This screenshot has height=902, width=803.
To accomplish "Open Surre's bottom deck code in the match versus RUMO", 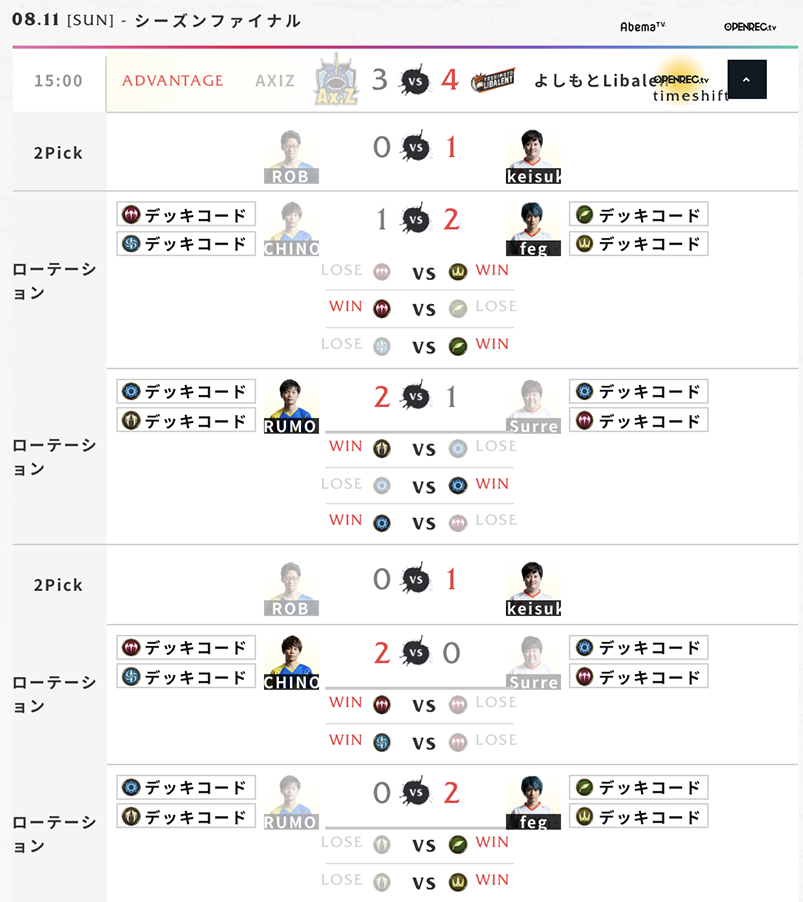I will pos(639,420).
